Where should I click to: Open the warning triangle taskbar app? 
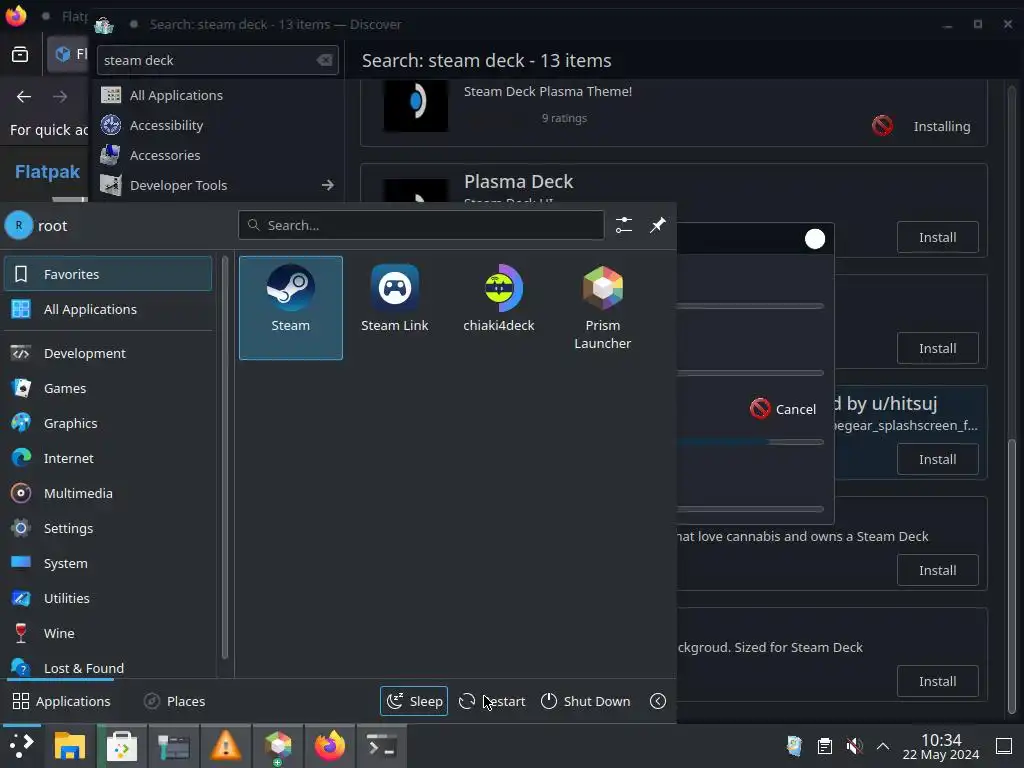coord(225,745)
